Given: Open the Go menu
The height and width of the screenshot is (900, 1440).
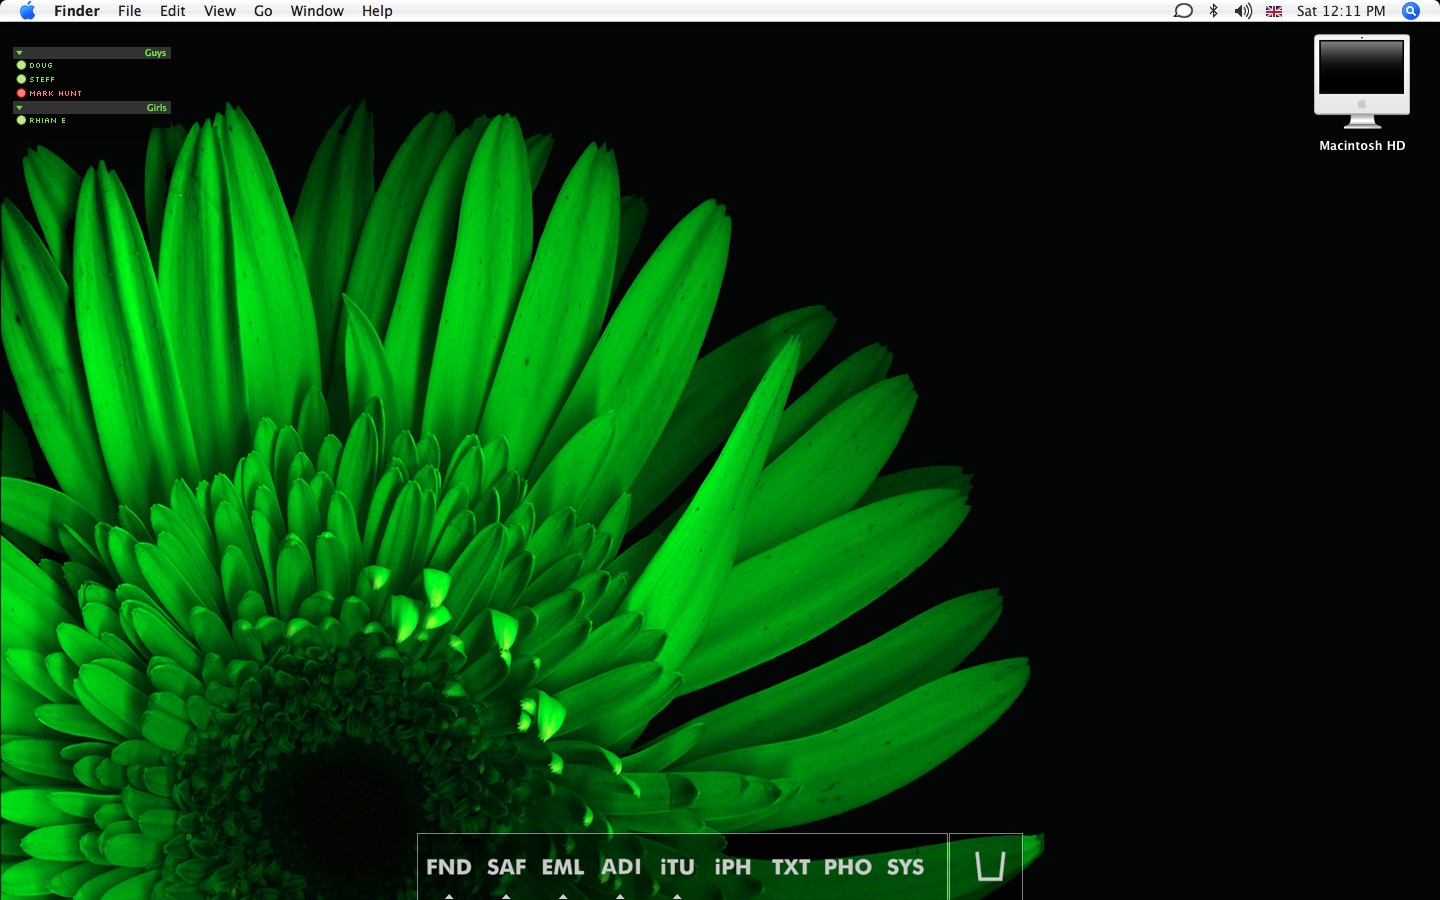Looking at the screenshot, I should click(x=263, y=11).
